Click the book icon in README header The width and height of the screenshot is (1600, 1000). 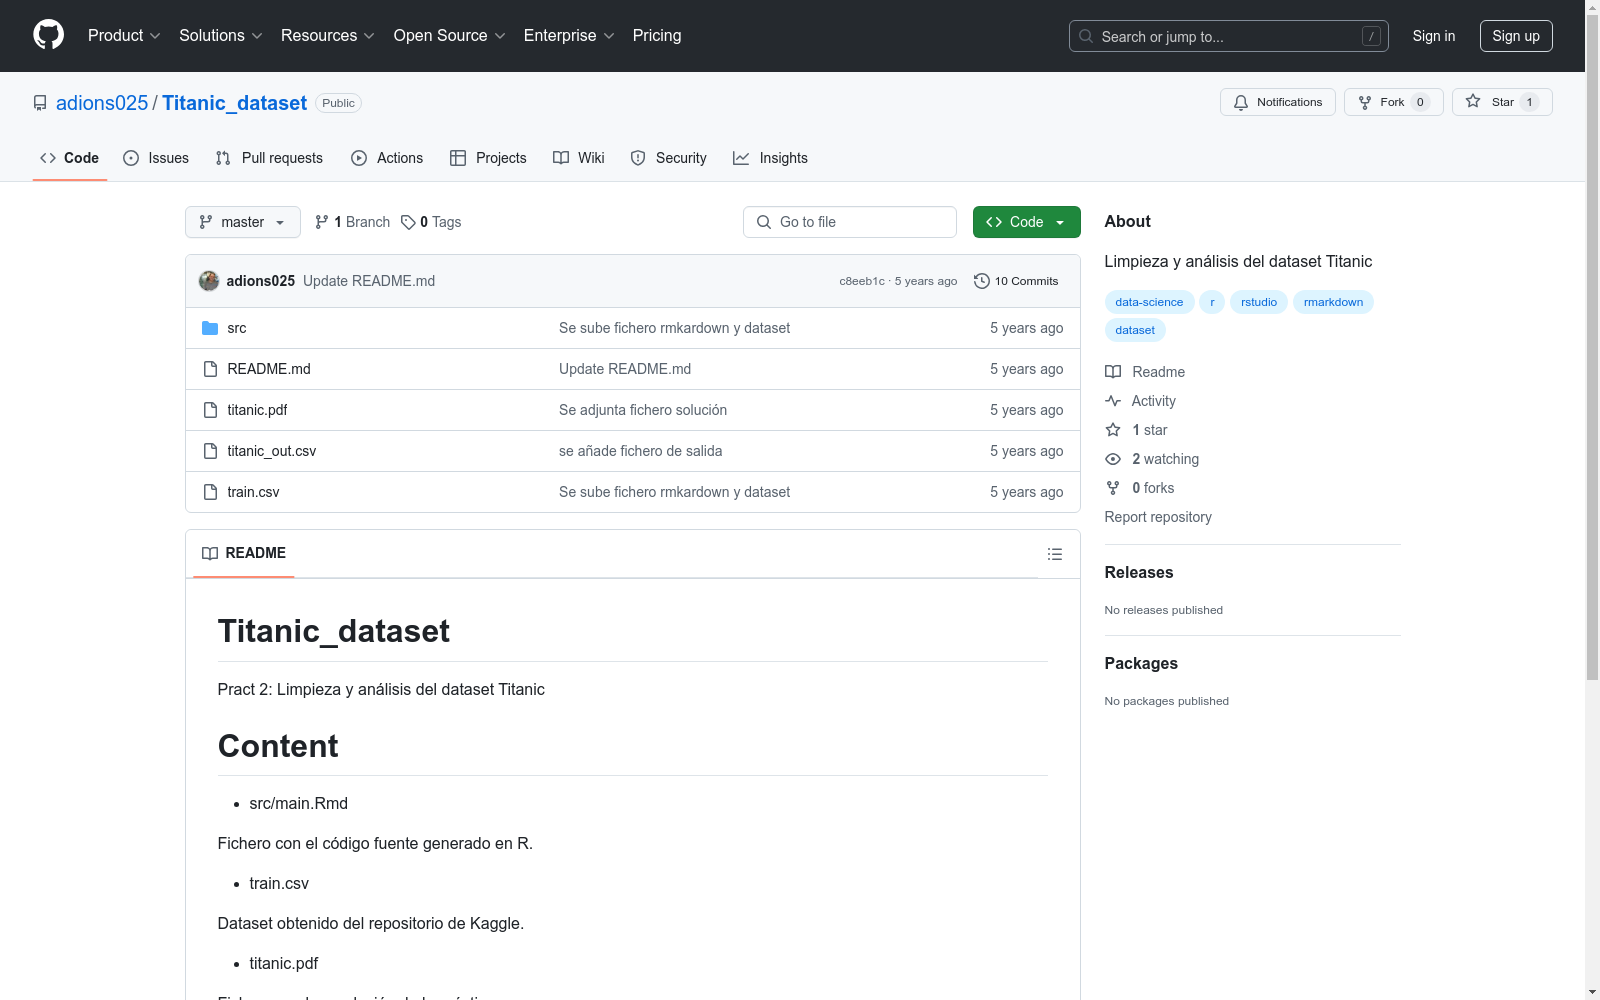[210, 553]
